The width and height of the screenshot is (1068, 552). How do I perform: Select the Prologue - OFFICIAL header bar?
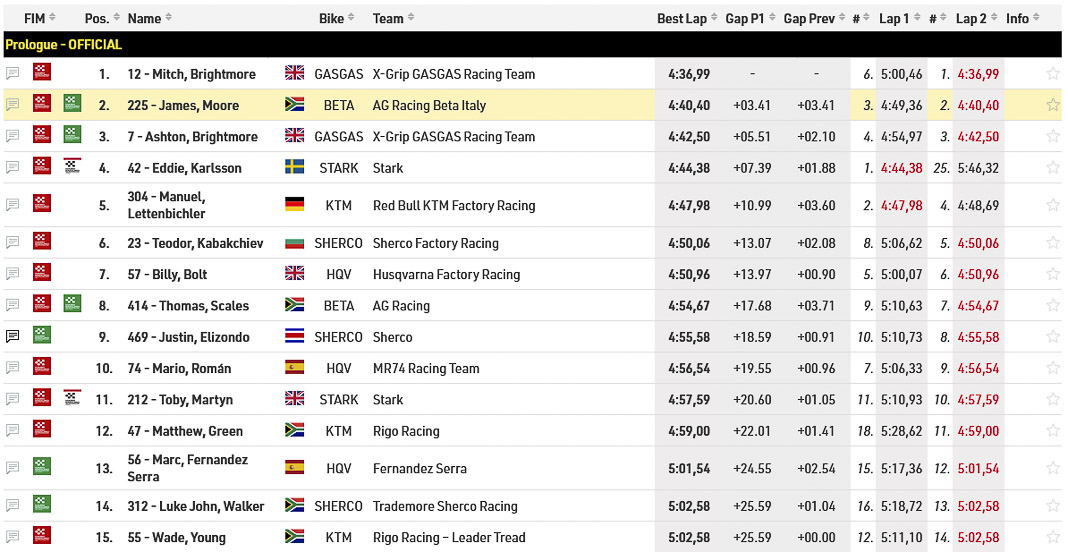tap(533, 44)
